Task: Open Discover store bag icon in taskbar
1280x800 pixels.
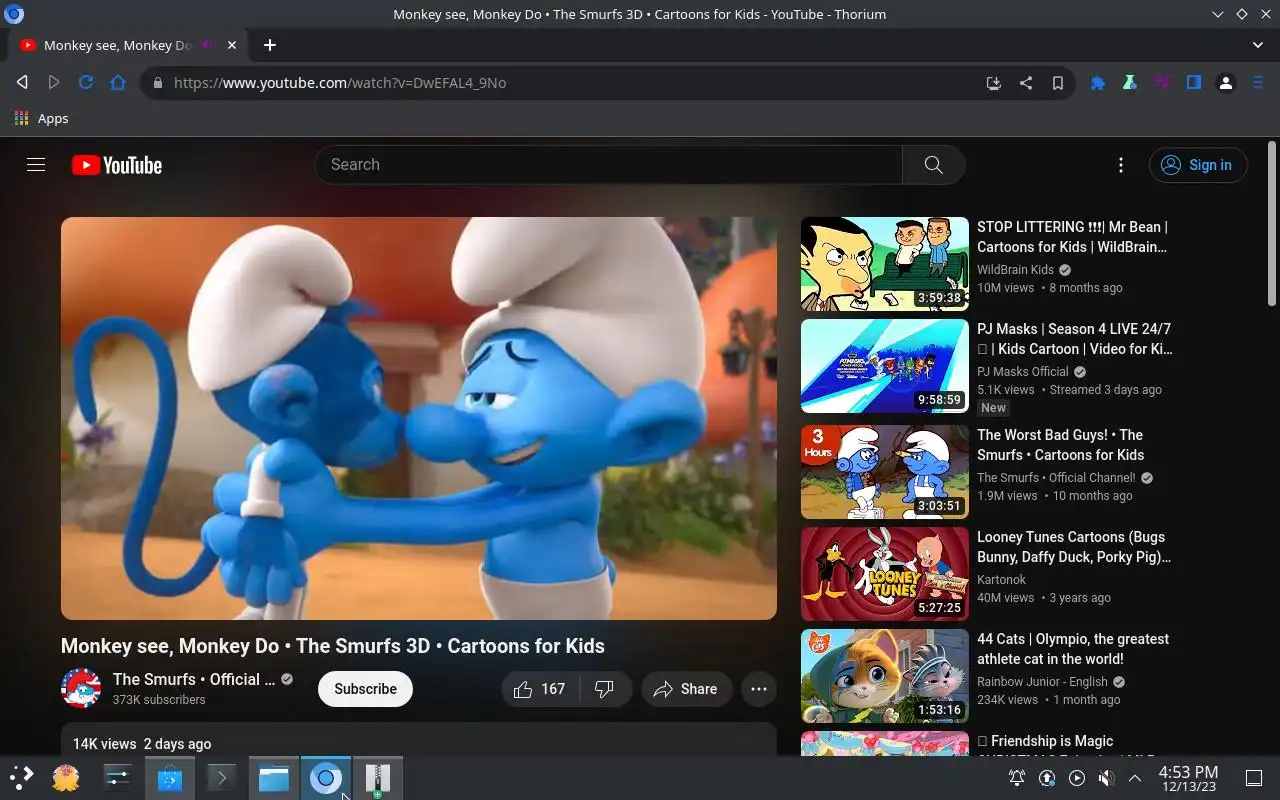Action: click(169, 778)
